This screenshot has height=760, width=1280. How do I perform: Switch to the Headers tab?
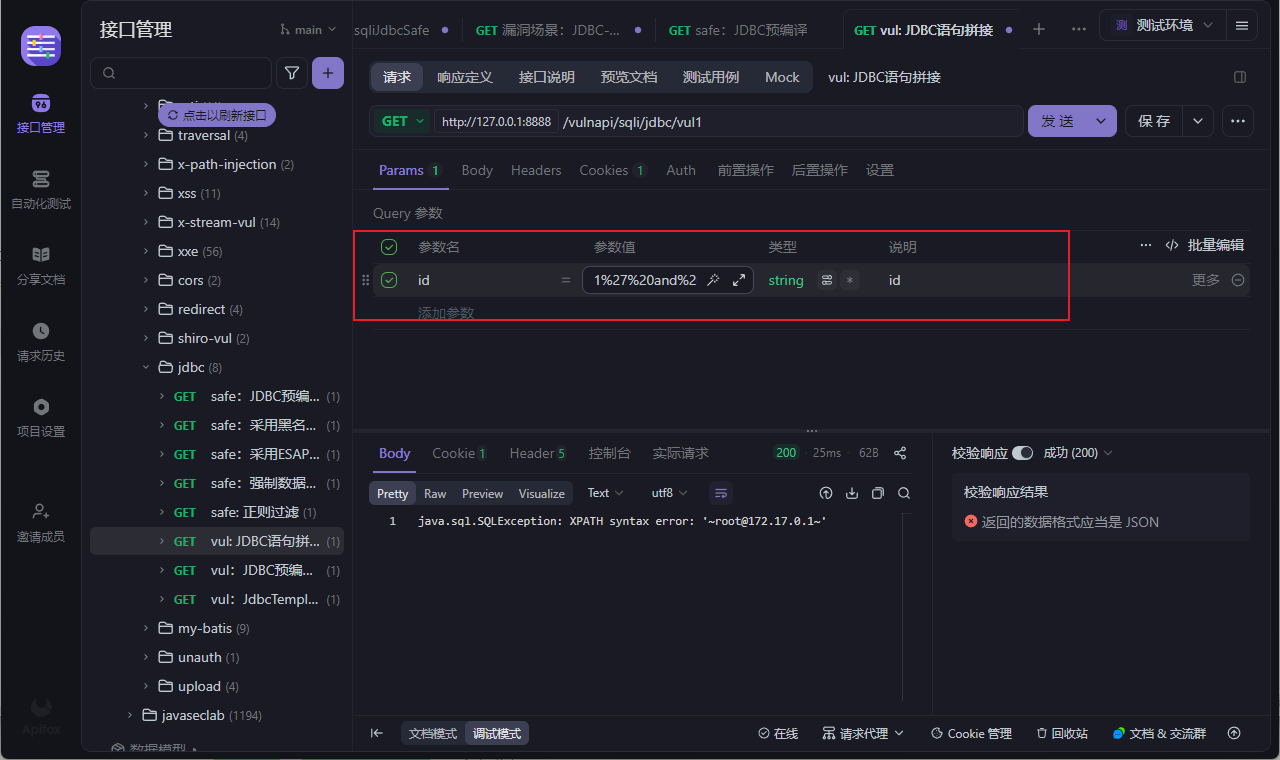(x=536, y=170)
